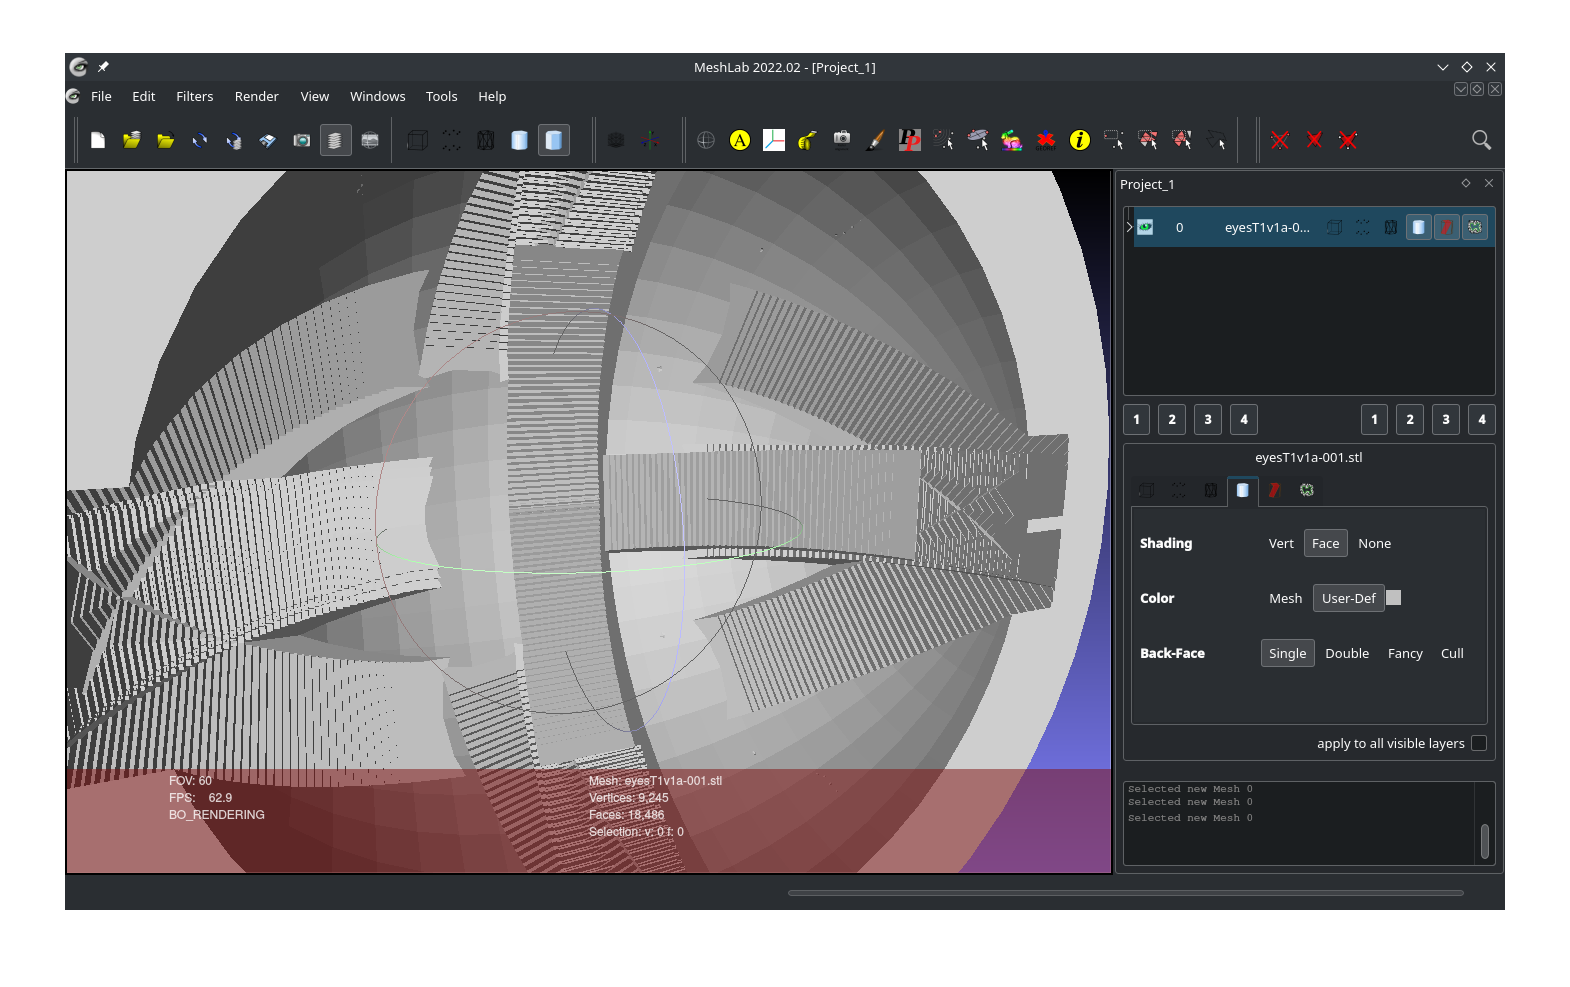Click the trackball globe icon
The height and width of the screenshot is (987, 1570).
(706, 140)
